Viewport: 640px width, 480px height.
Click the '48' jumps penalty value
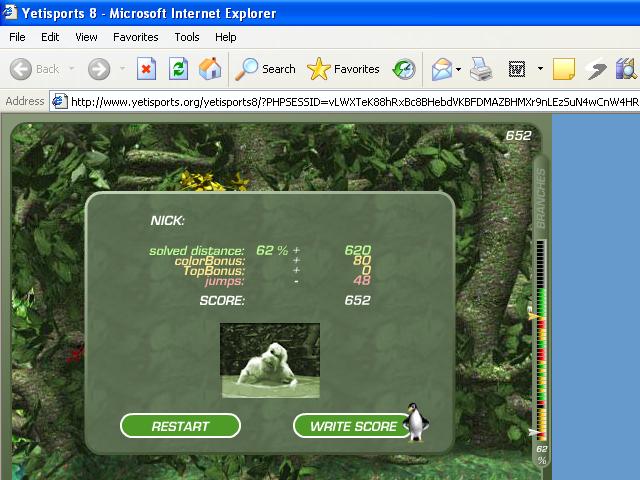click(x=362, y=280)
